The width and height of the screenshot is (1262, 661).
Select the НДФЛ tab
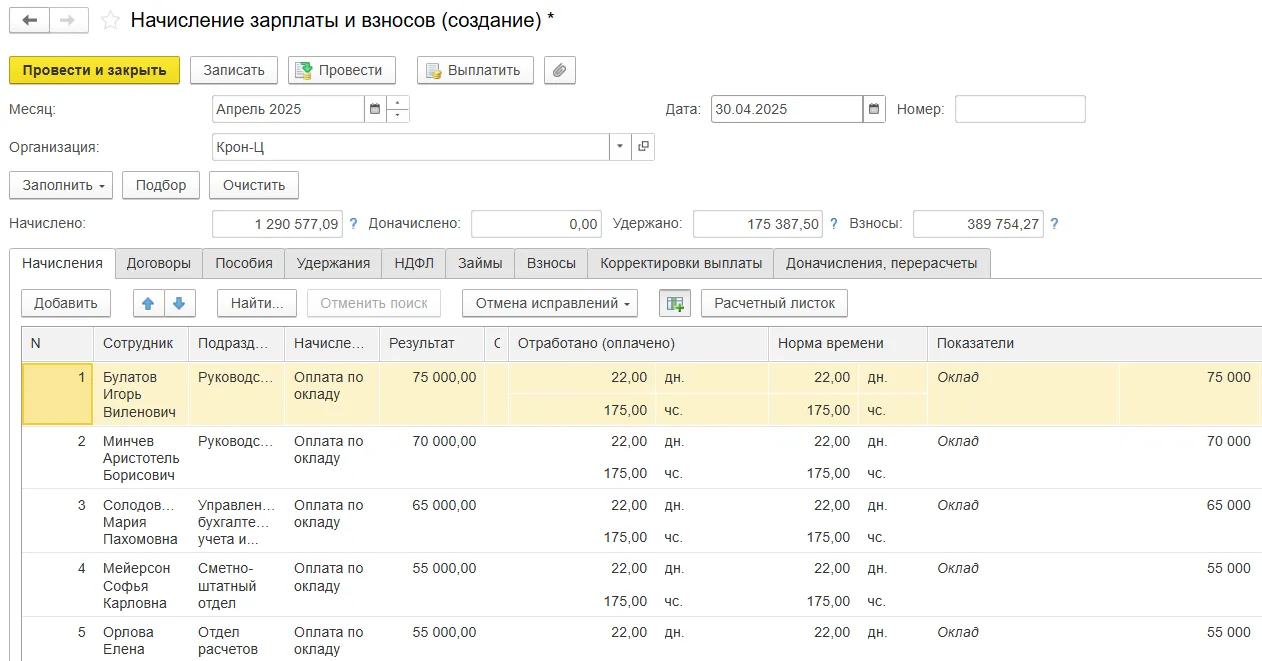(414, 263)
